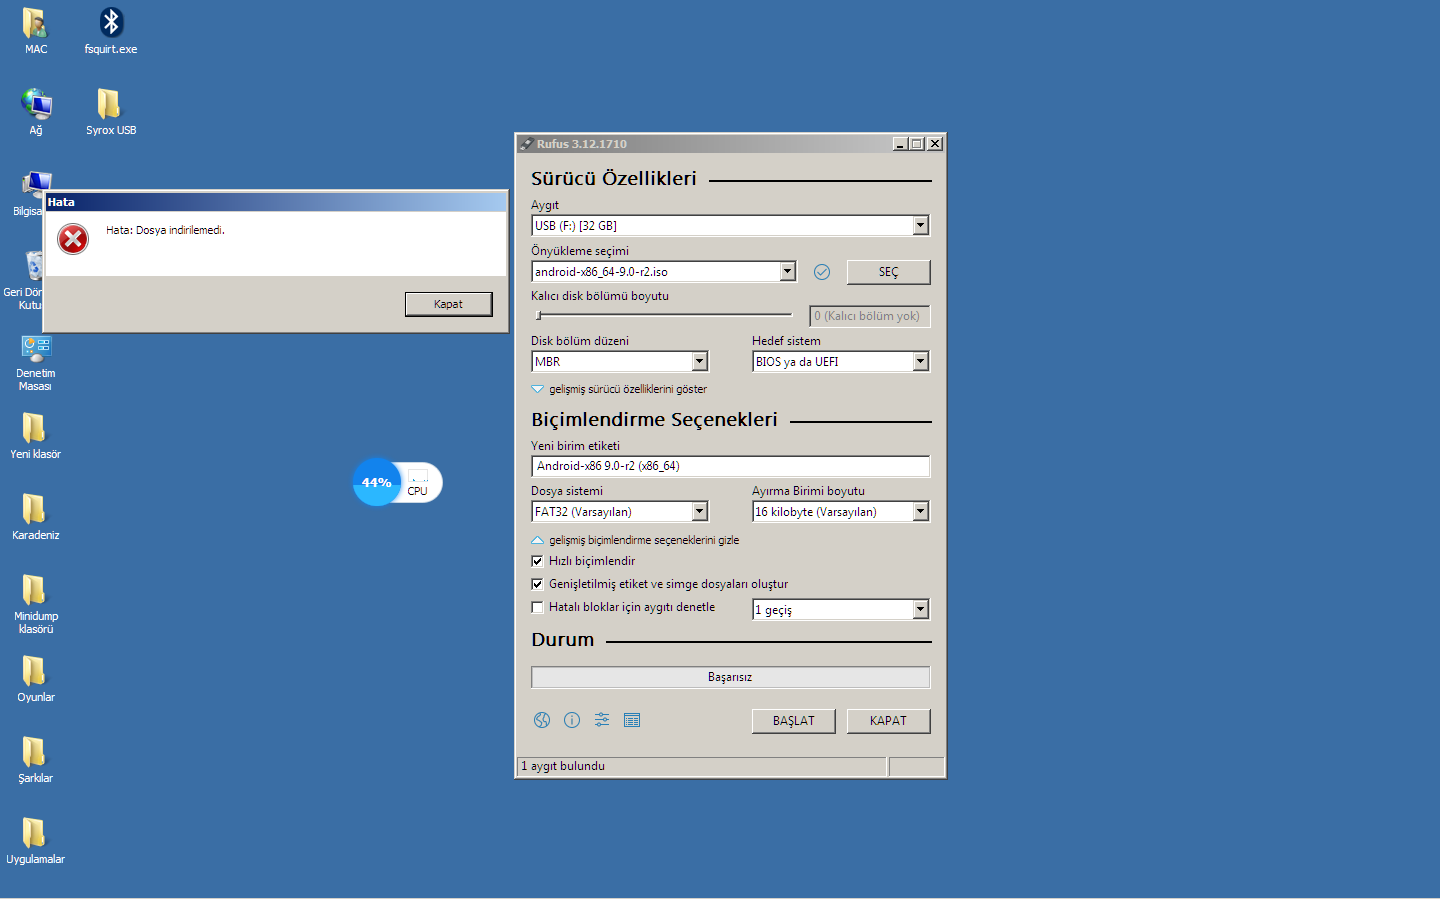Minimize the Rufus window
Image resolution: width=1440 pixels, height=900 pixels.
tap(900, 144)
